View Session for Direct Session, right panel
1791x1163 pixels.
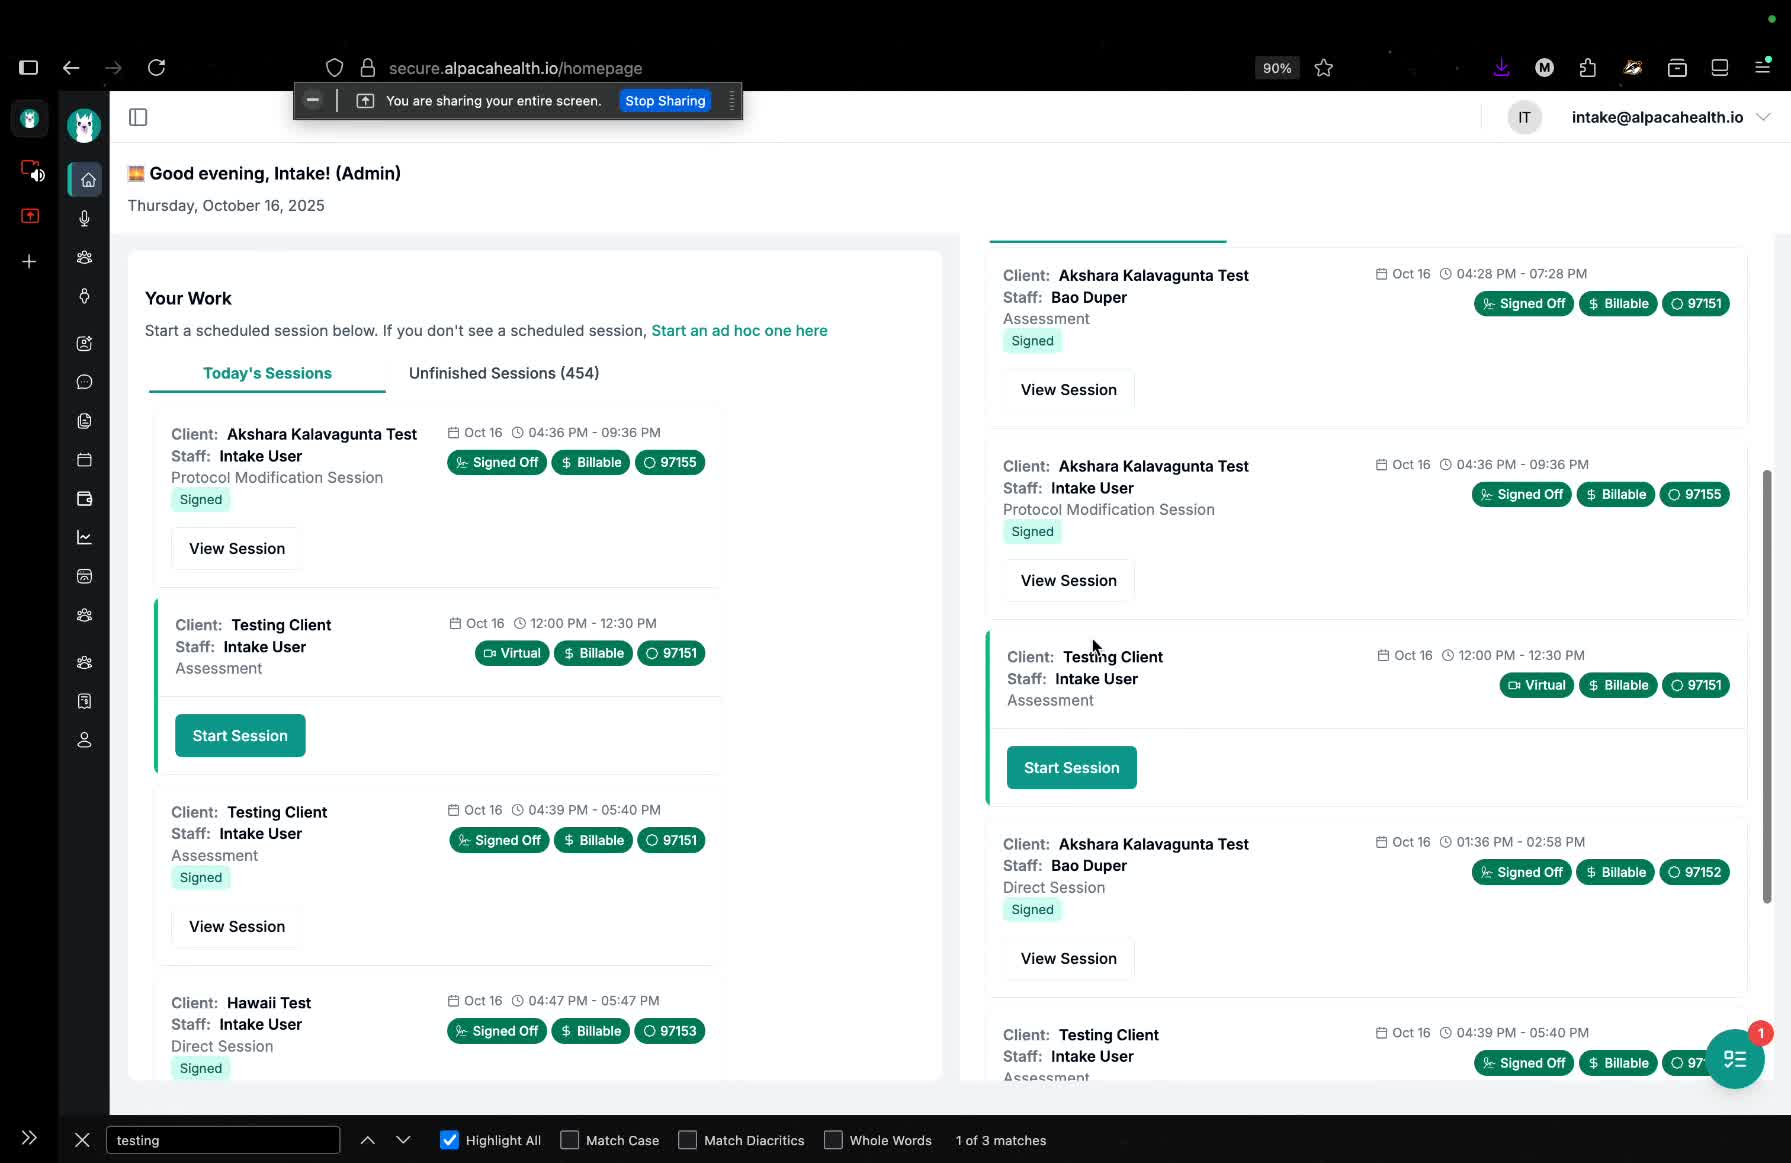(x=1069, y=959)
